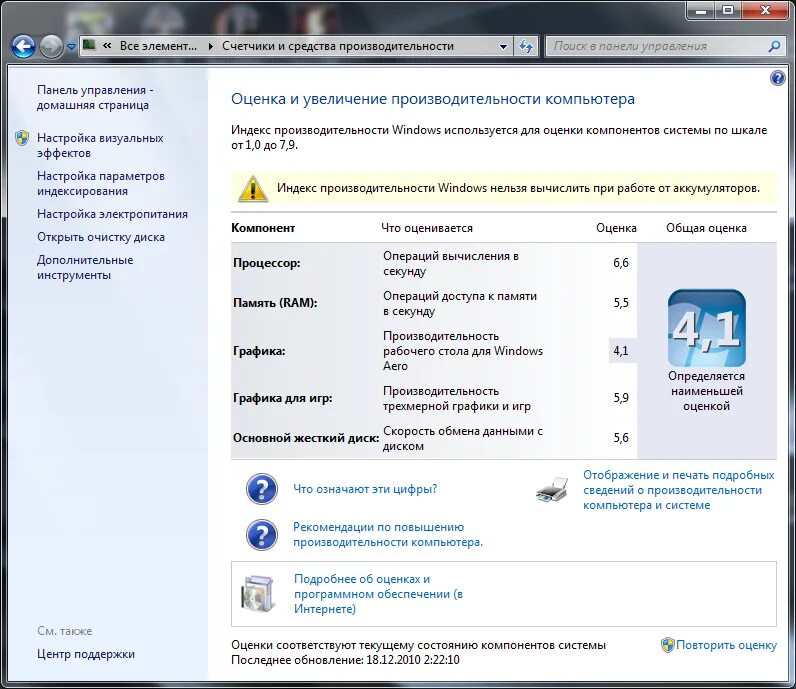Click the Оценка column header
The height and width of the screenshot is (689, 796).
616,228
